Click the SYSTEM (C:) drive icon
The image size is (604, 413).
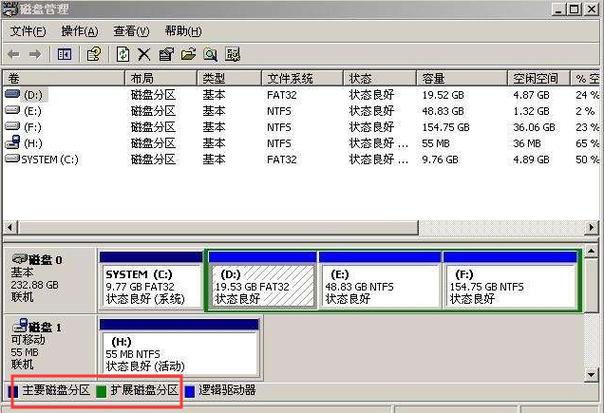coord(12,158)
